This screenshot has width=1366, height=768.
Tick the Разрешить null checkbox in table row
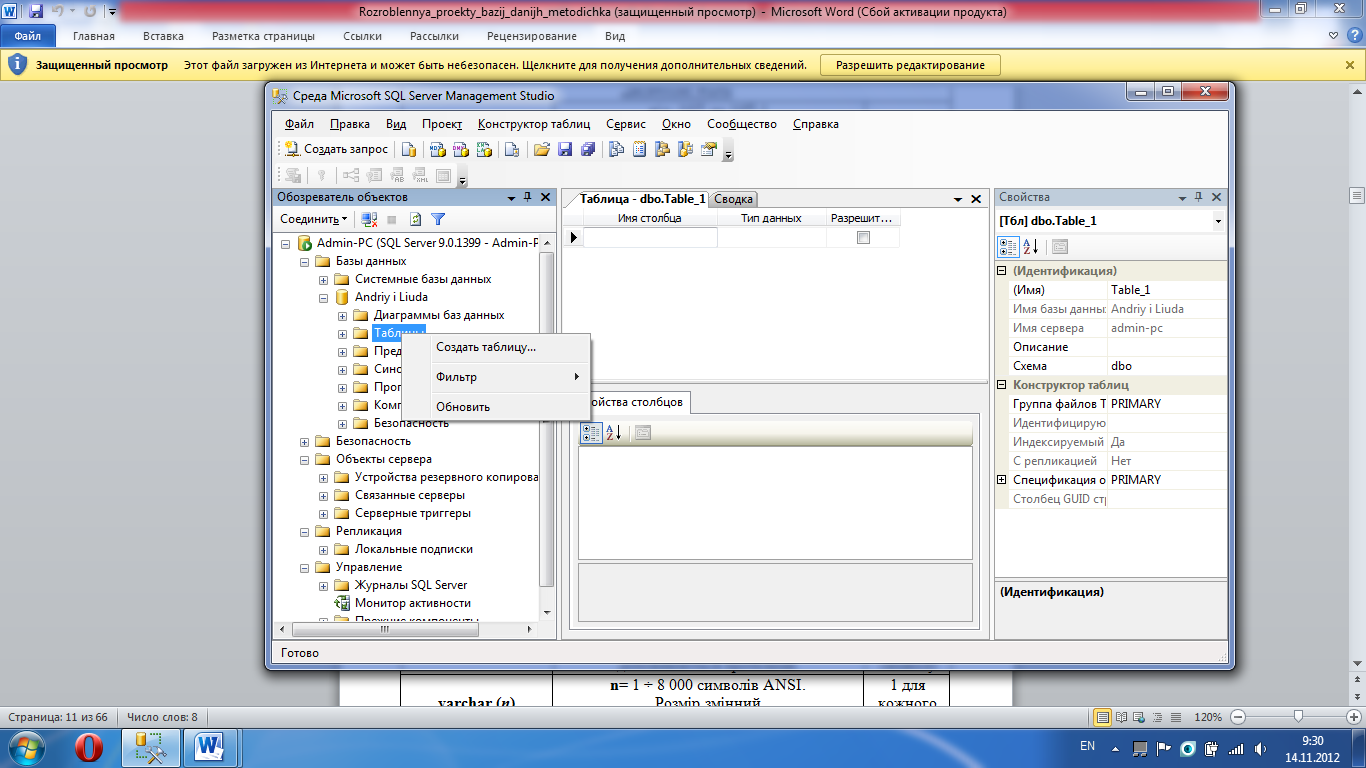pos(863,238)
